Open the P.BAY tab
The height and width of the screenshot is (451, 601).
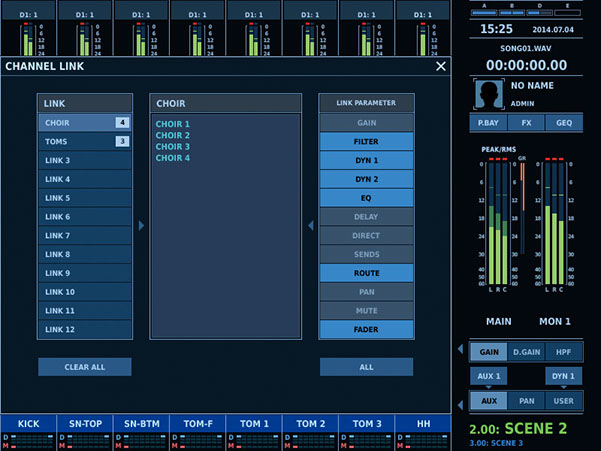point(488,123)
